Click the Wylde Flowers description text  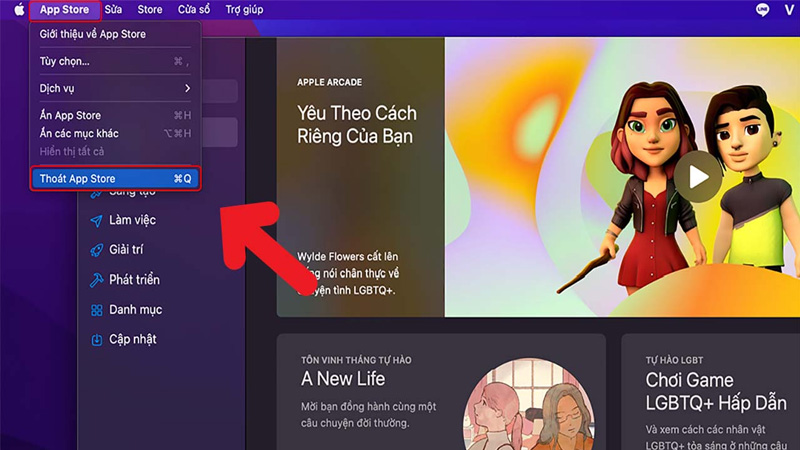click(x=348, y=273)
